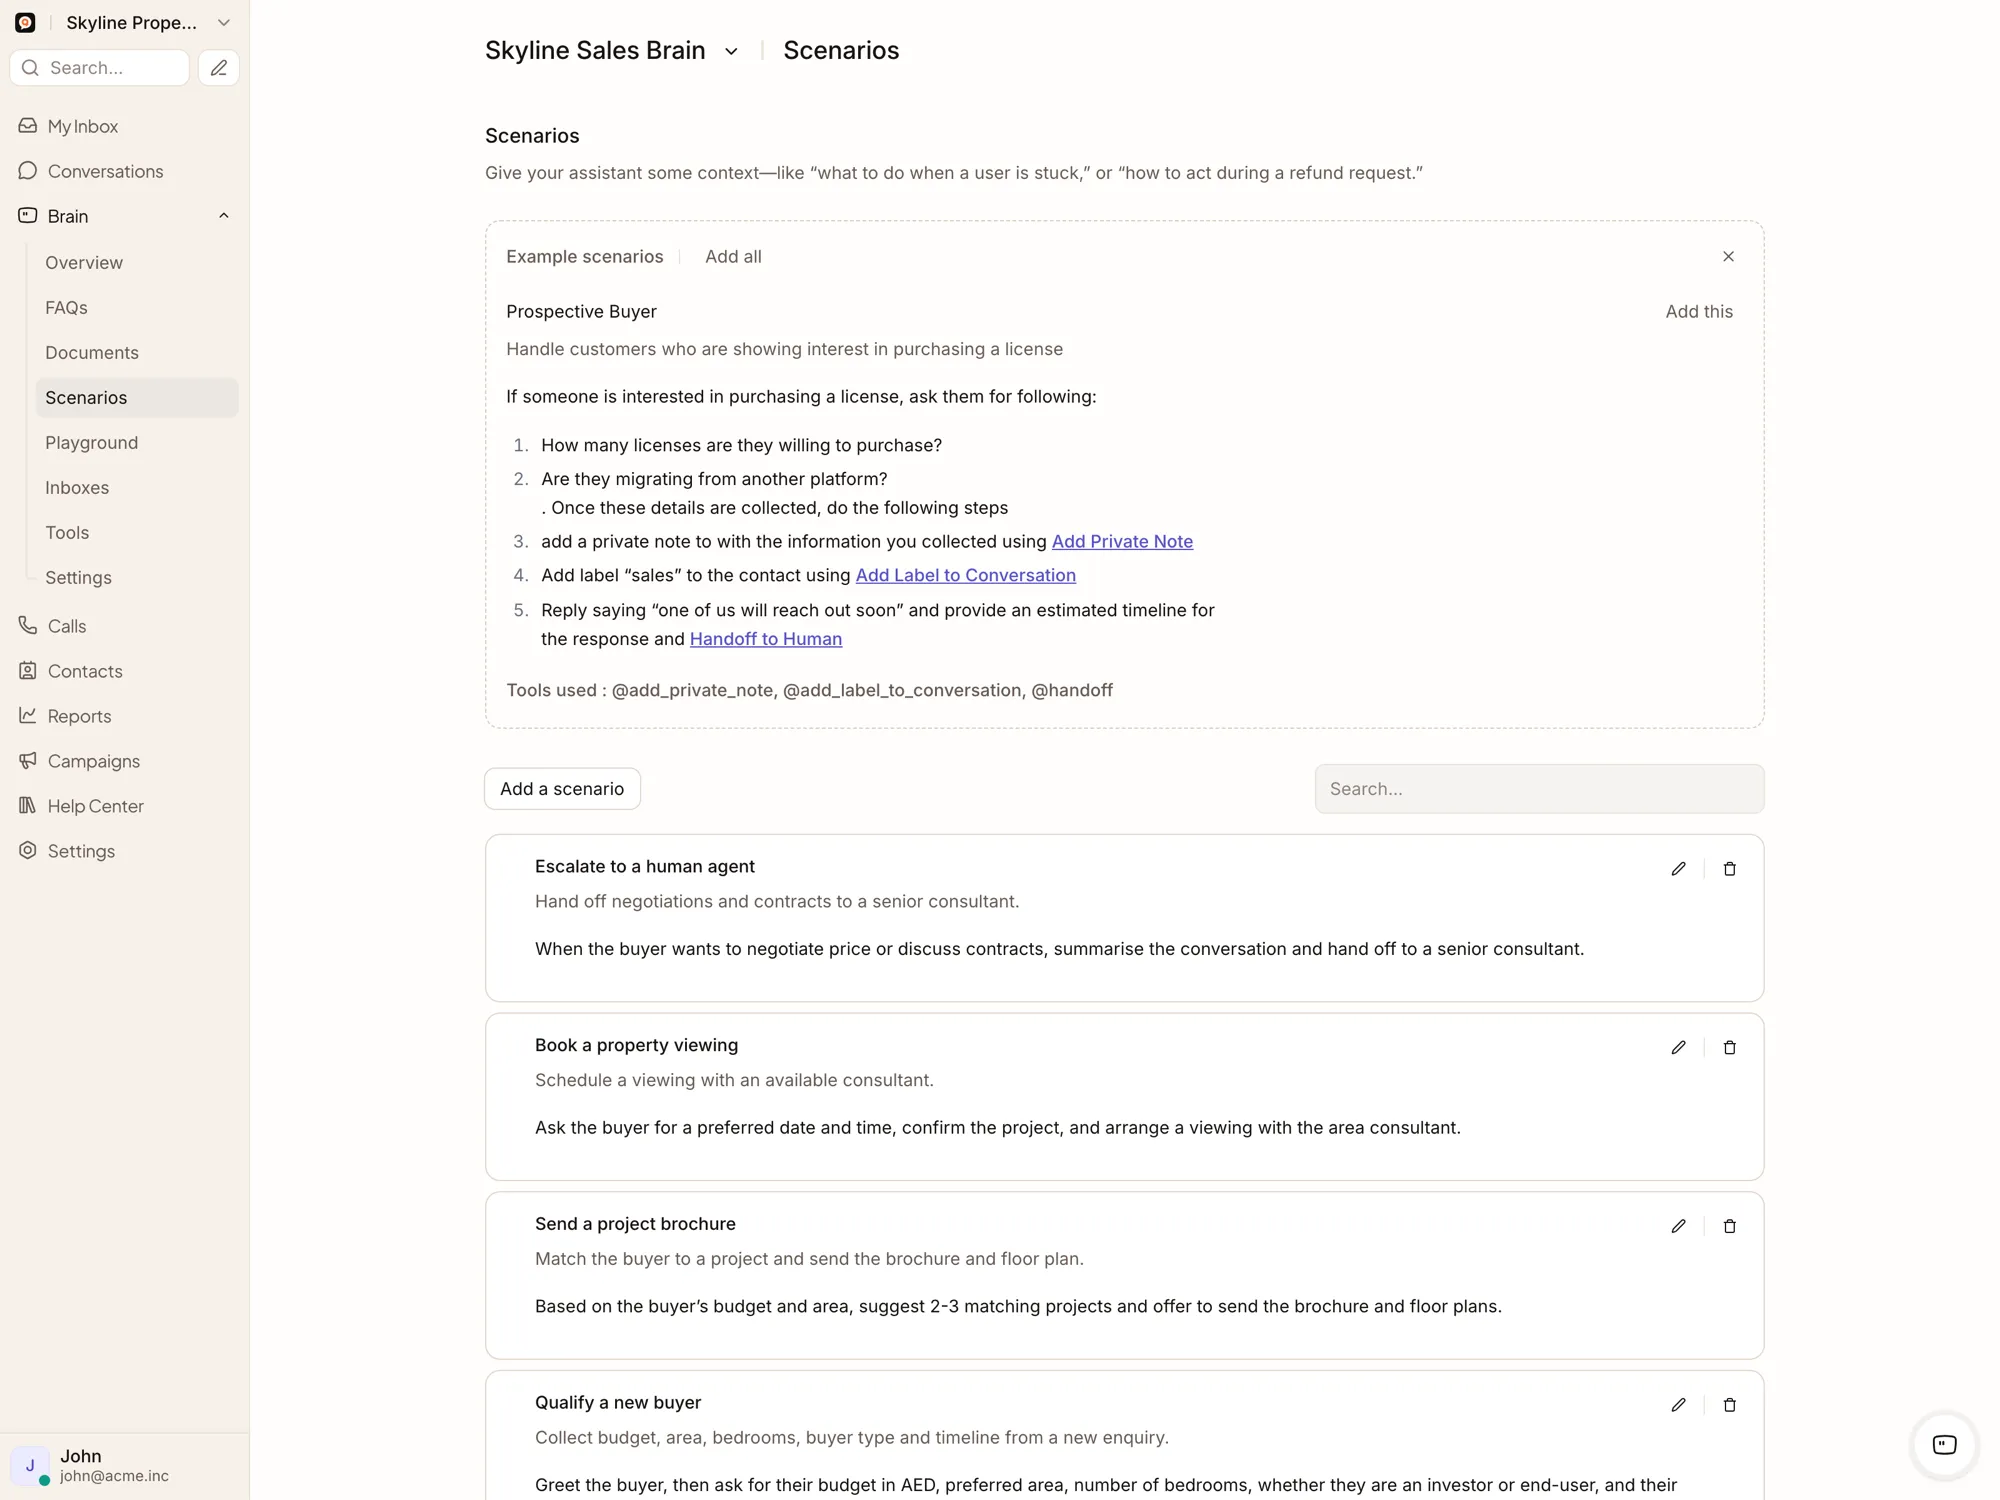Open the Handoff to Human link
The height and width of the screenshot is (1500, 2000).
tap(766, 638)
